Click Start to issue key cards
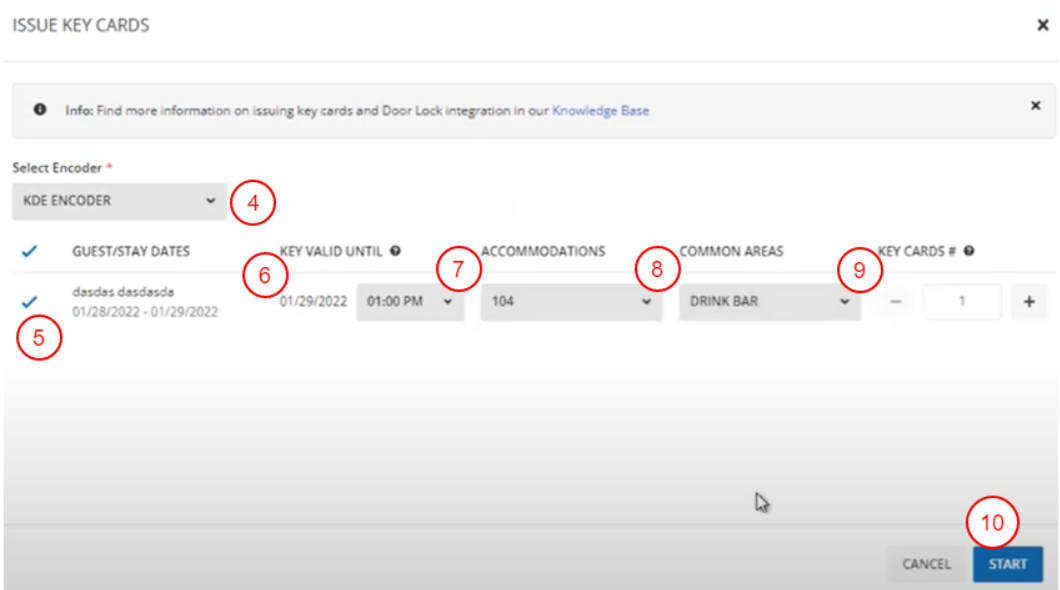Image resolution: width=1060 pixels, height=590 pixels. (1007, 564)
